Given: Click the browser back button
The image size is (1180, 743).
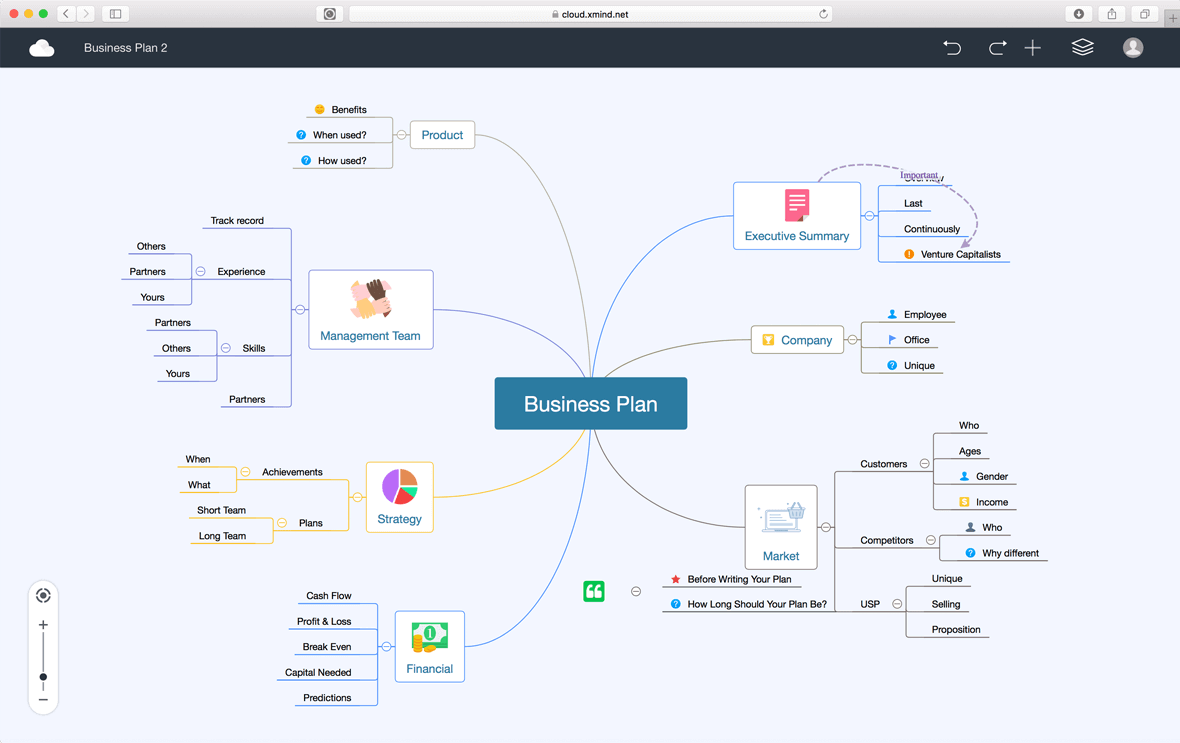Looking at the screenshot, I should pos(65,14).
